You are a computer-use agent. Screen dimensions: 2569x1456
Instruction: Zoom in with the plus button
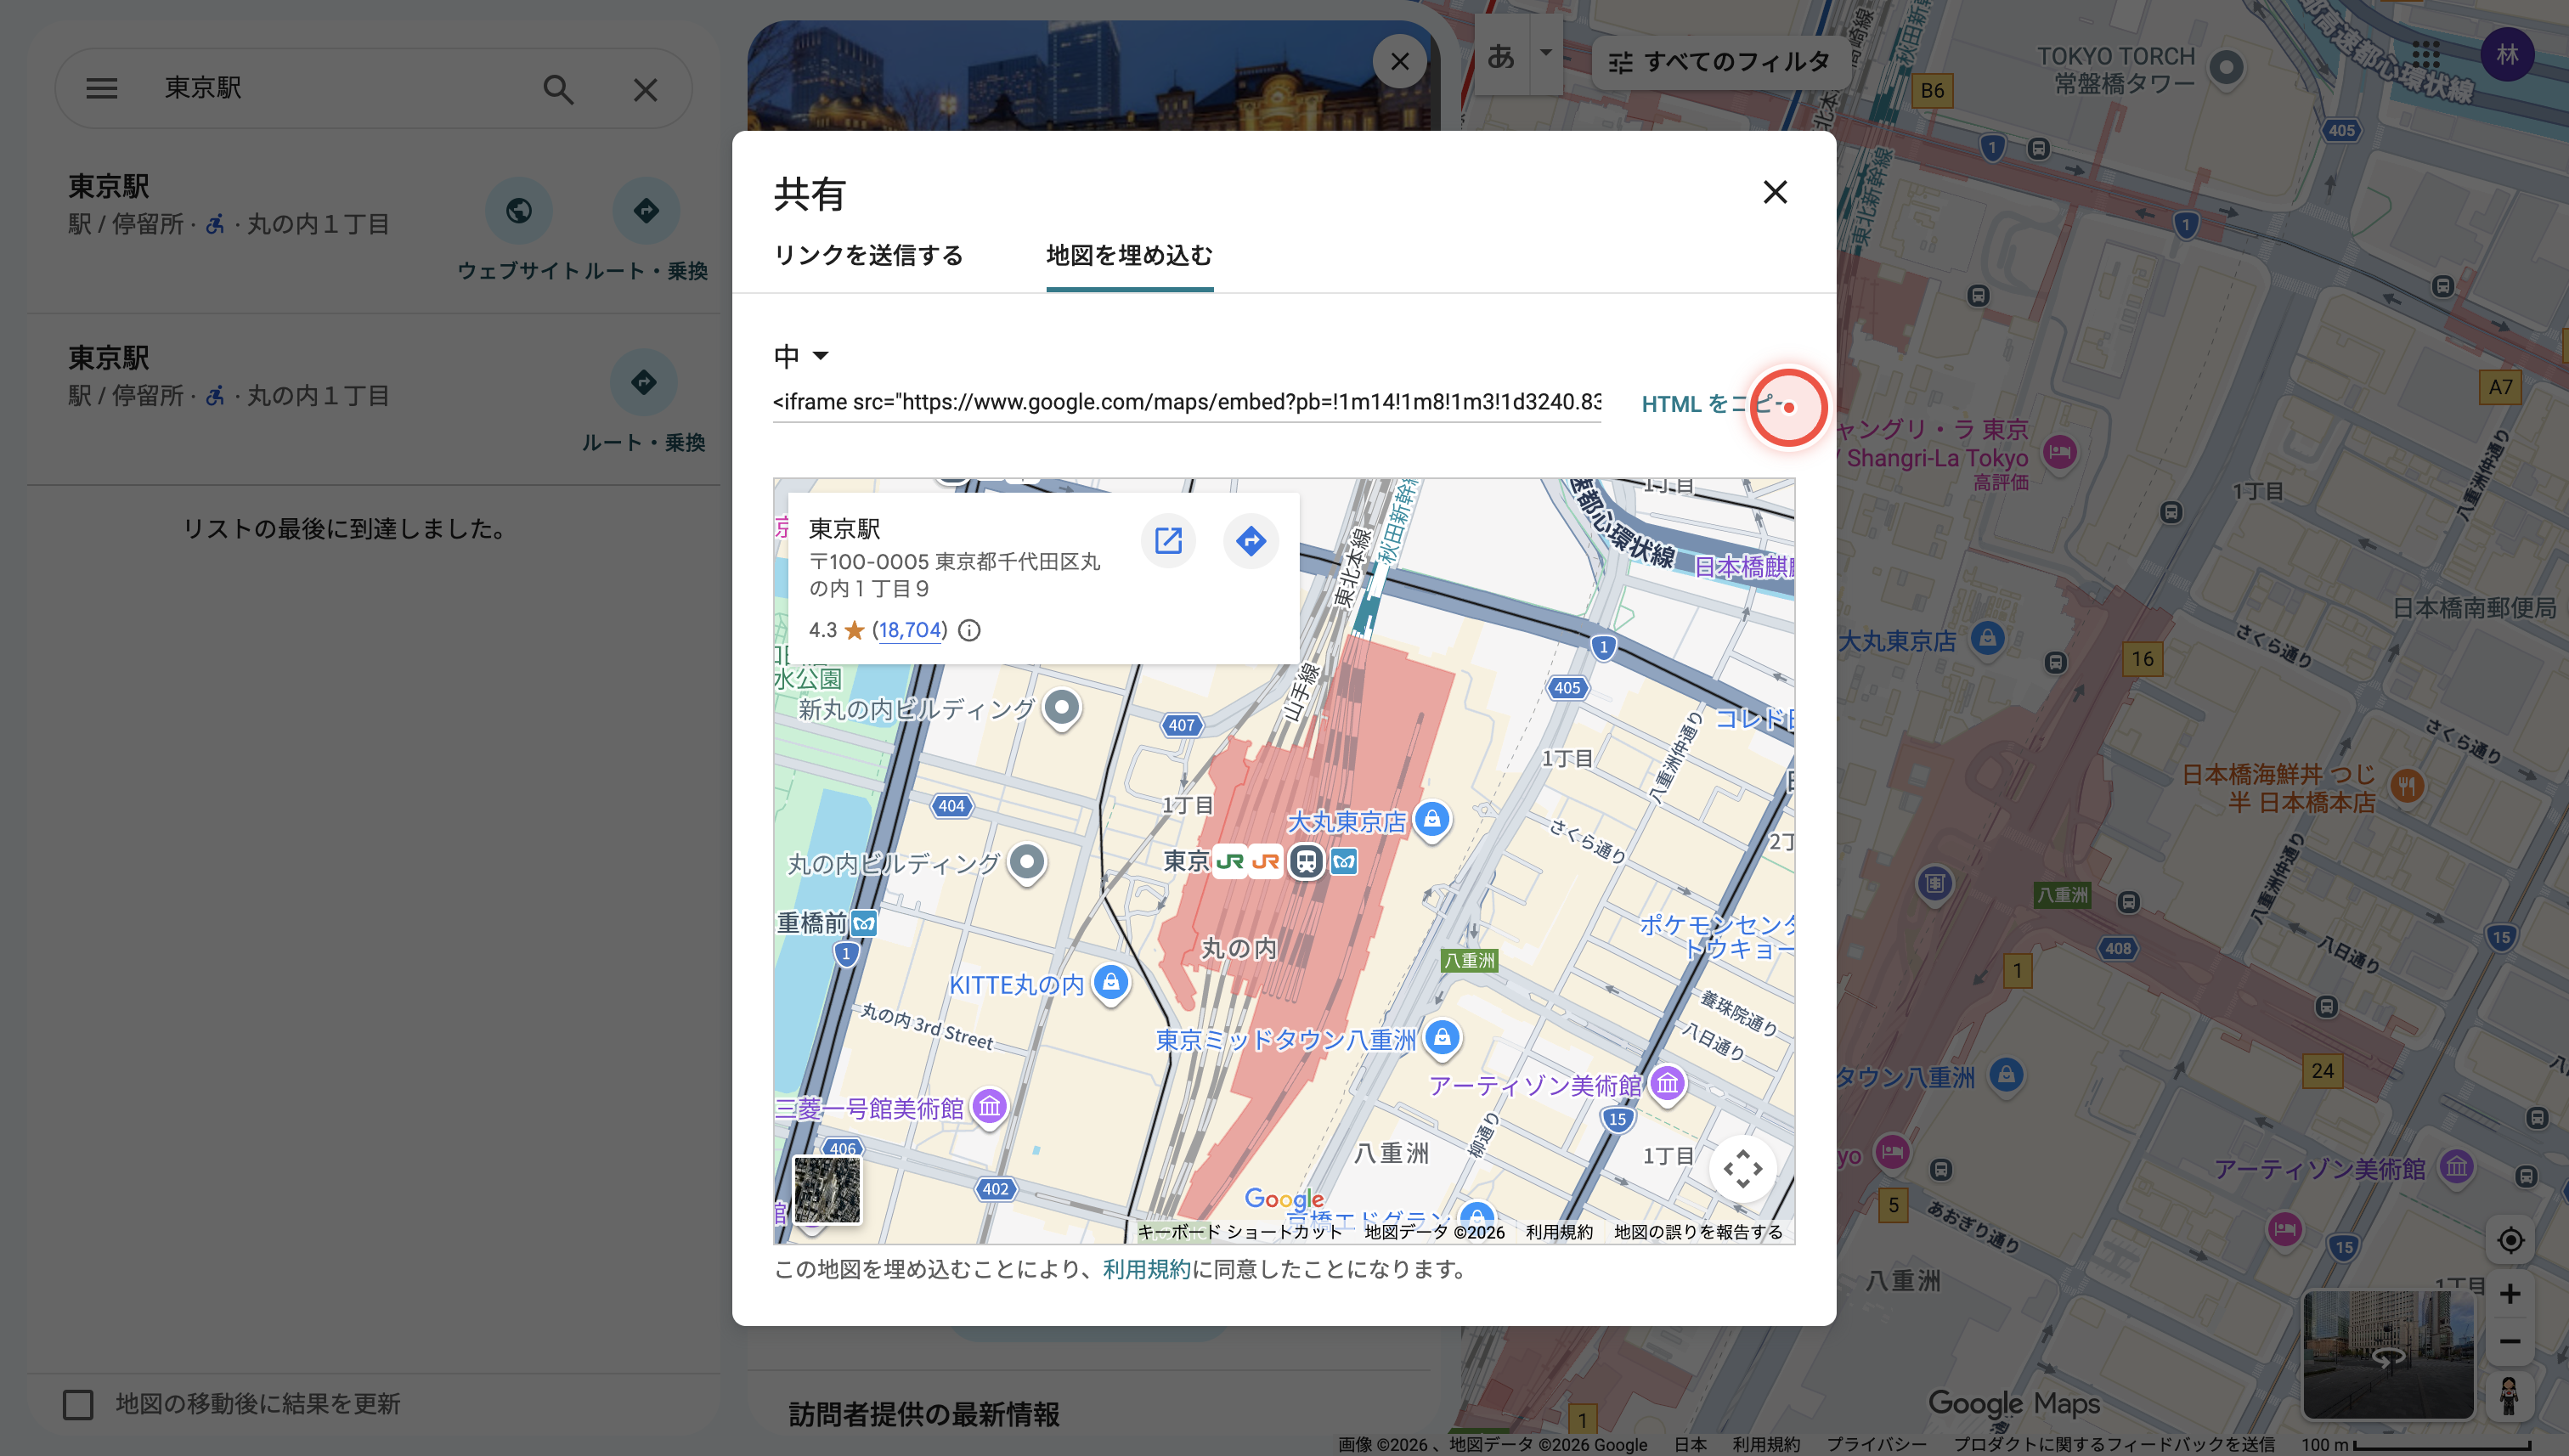coord(2510,1294)
